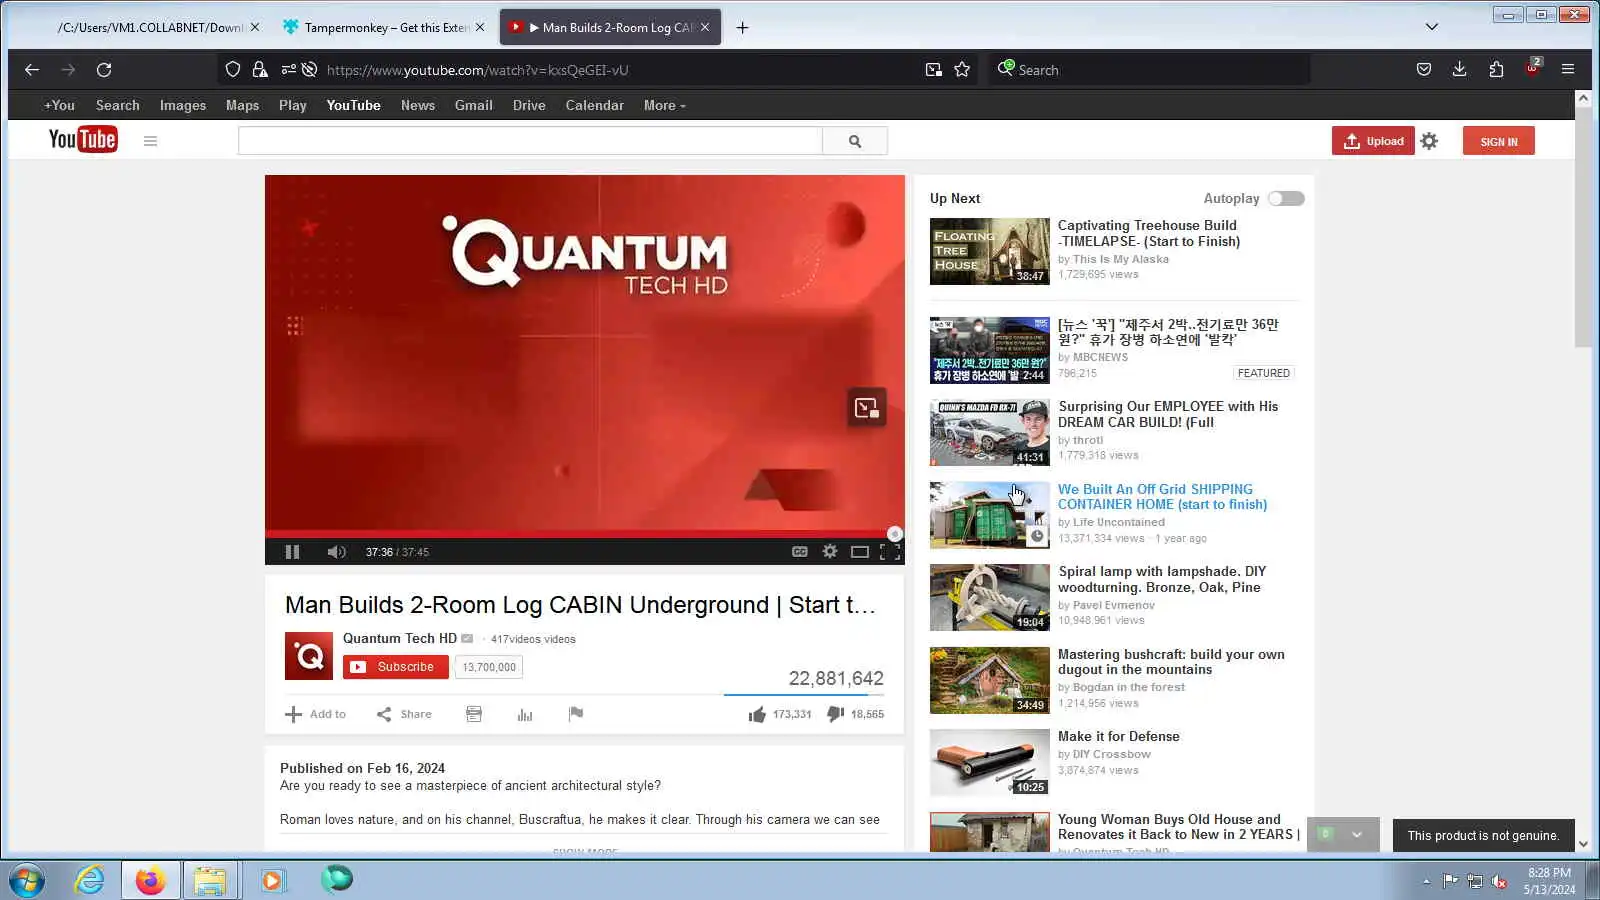The width and height of the screenshot is (1600, 900).
Task: Click the Quantum Tech HD channel avatar
Action: 309,656
